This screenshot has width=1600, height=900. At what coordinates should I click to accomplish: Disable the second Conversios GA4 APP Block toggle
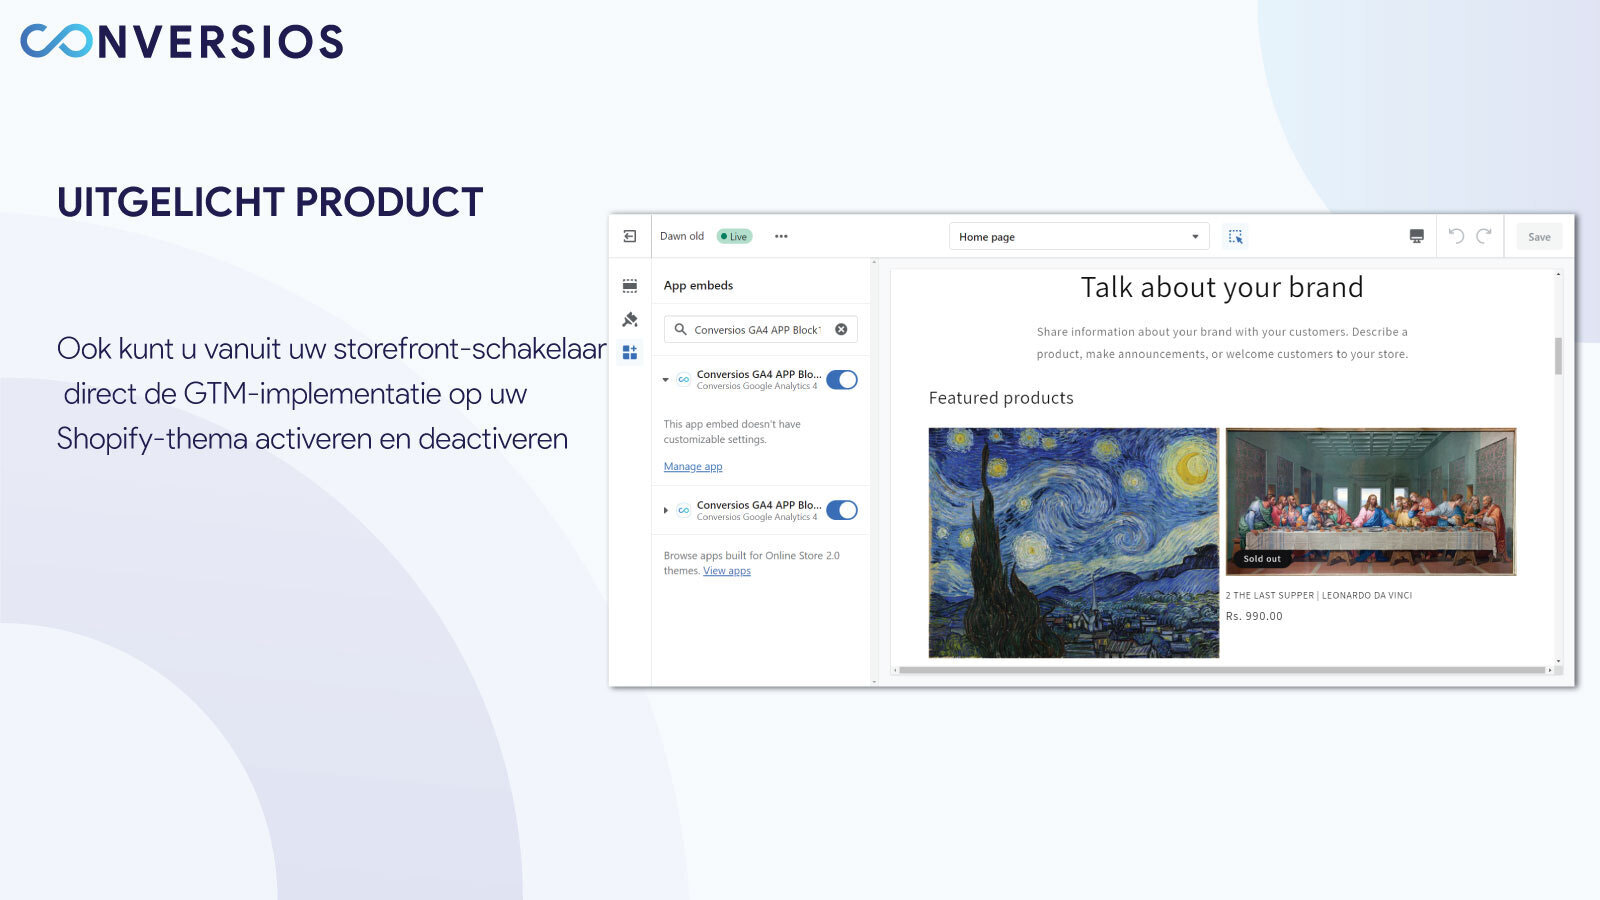click(x=842, y=510)
